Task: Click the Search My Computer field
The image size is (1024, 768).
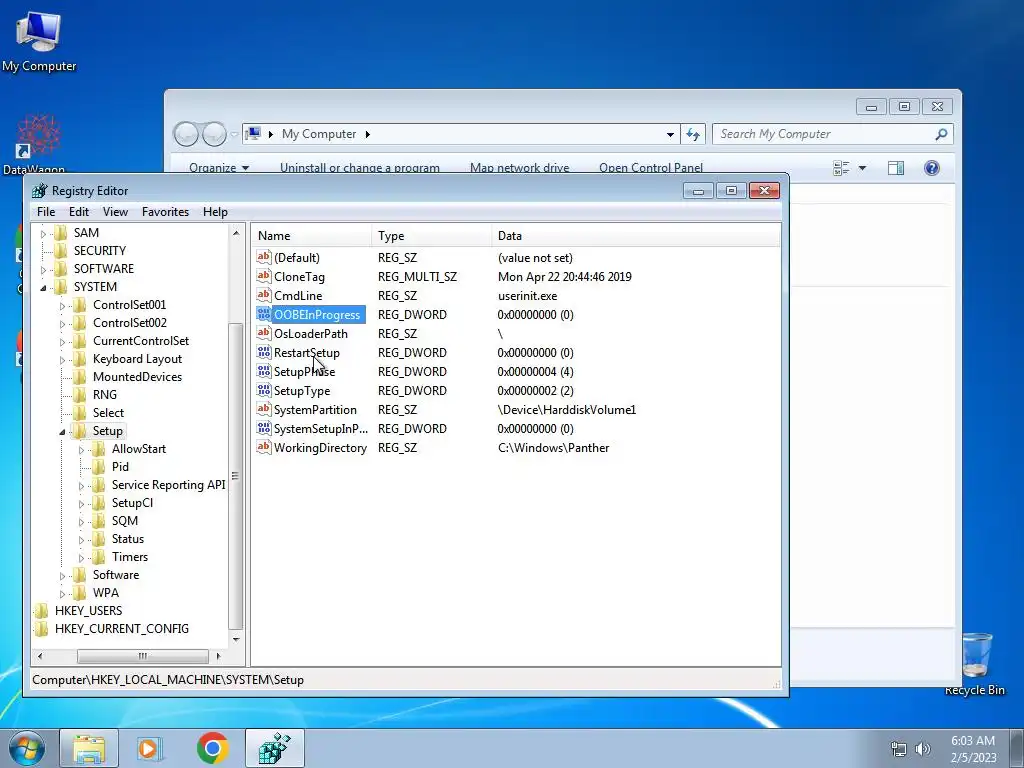Action: pos(833,134)
